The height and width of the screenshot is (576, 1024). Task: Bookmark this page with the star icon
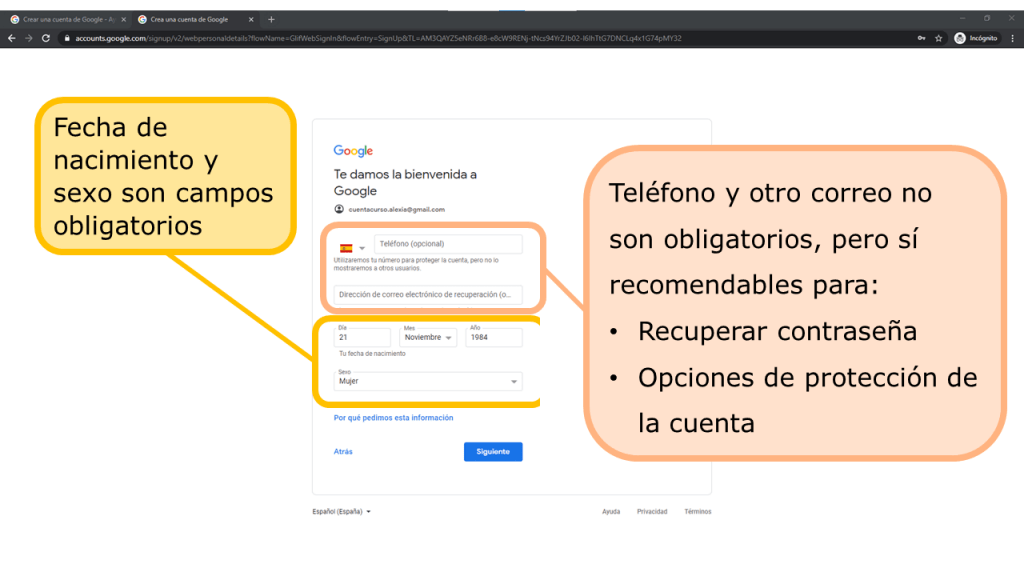938,39
